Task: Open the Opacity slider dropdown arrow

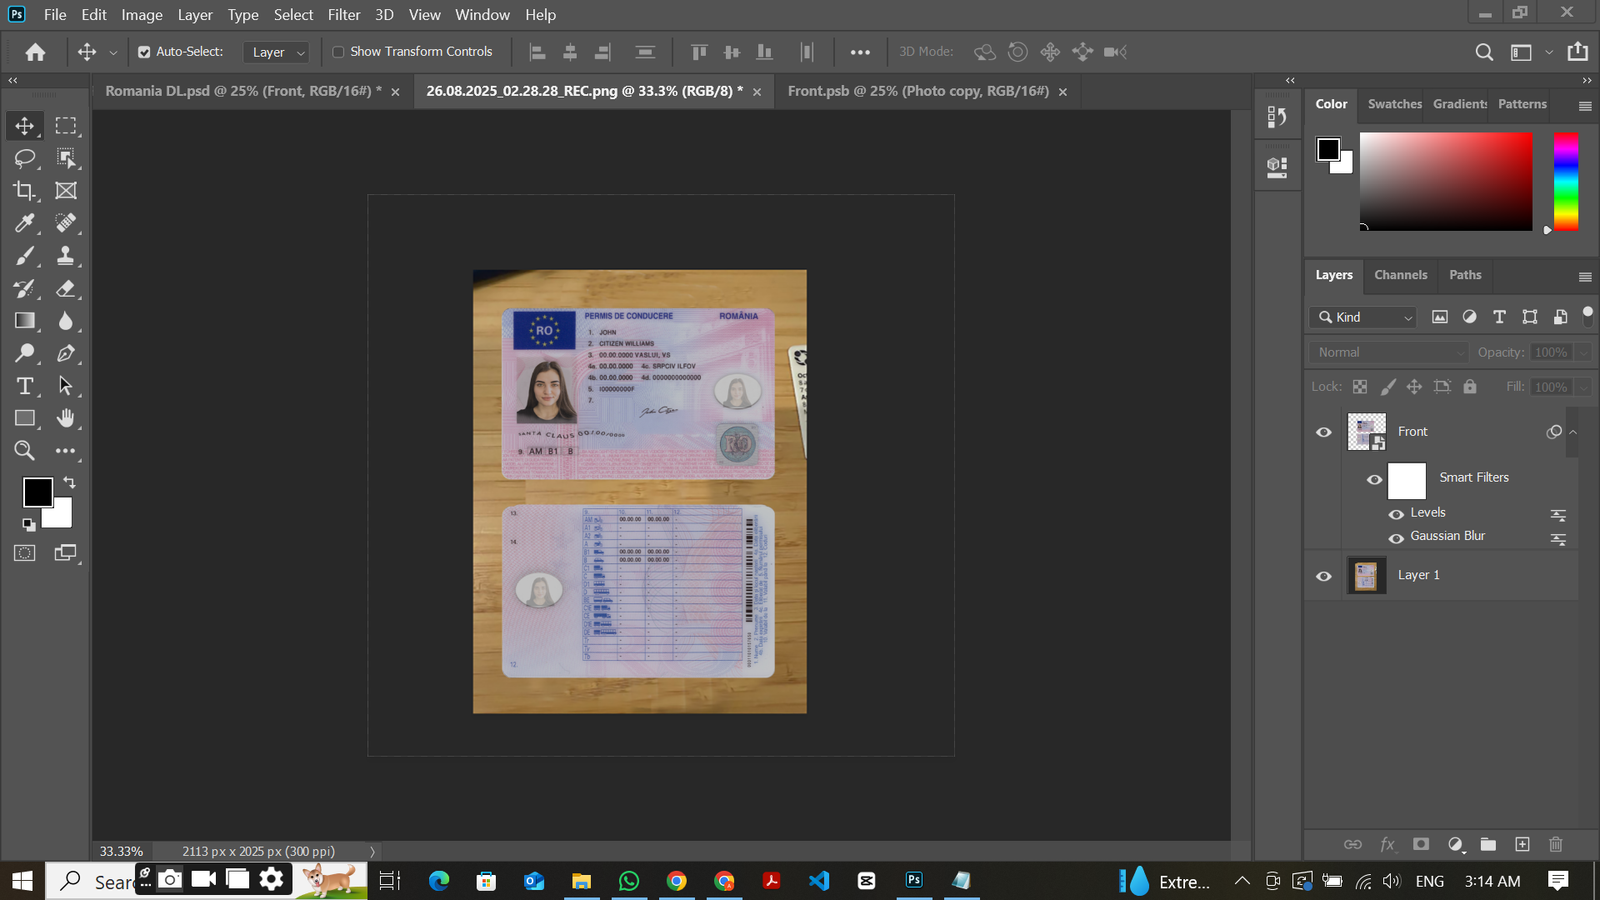Action: [x=1583, y=352]
